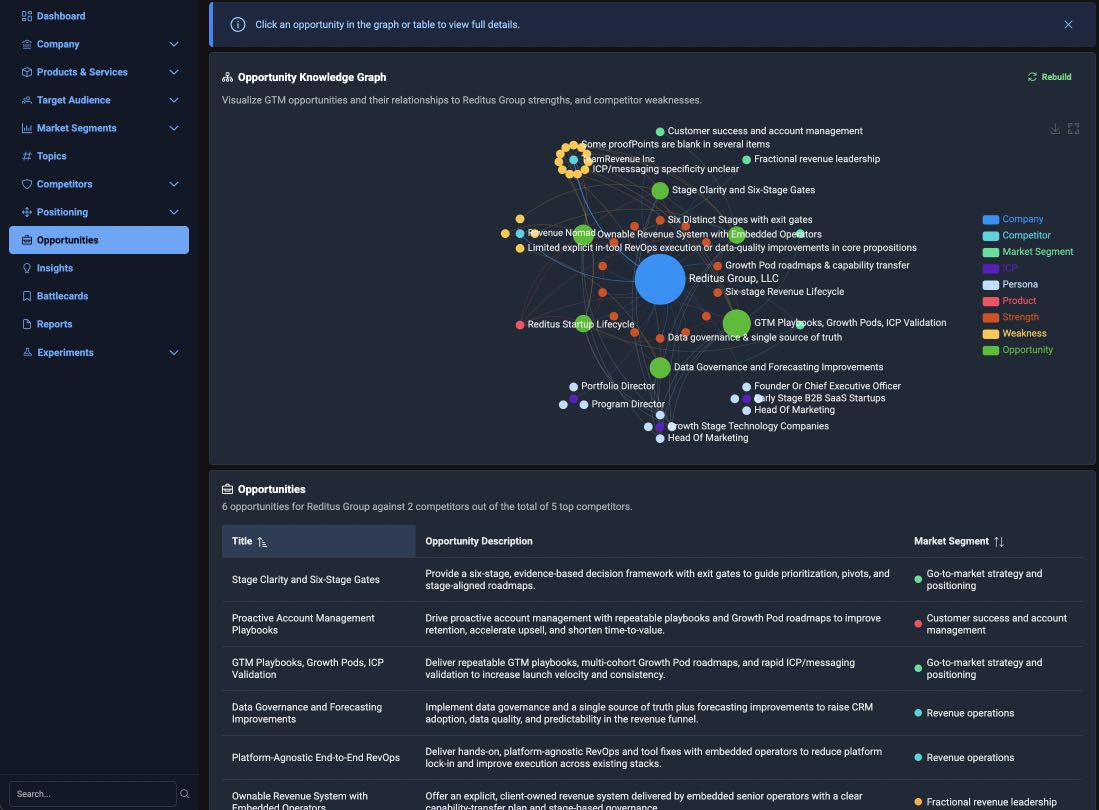This screenshot has width=1099, height=810.
Task: Select the Opportunities menu item
Action: pyautogui.click(x=99, y=240)
